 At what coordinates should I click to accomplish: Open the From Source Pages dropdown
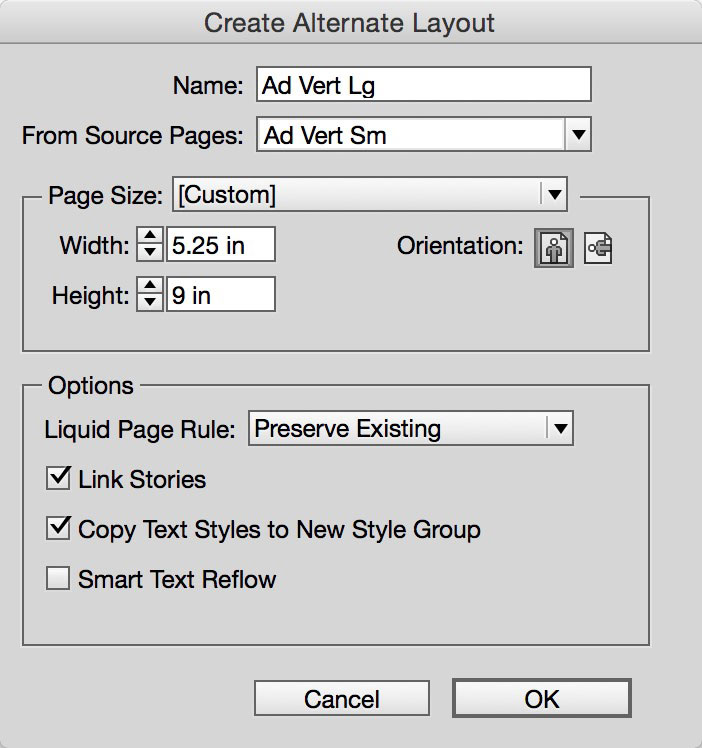[x=578, y=135]
